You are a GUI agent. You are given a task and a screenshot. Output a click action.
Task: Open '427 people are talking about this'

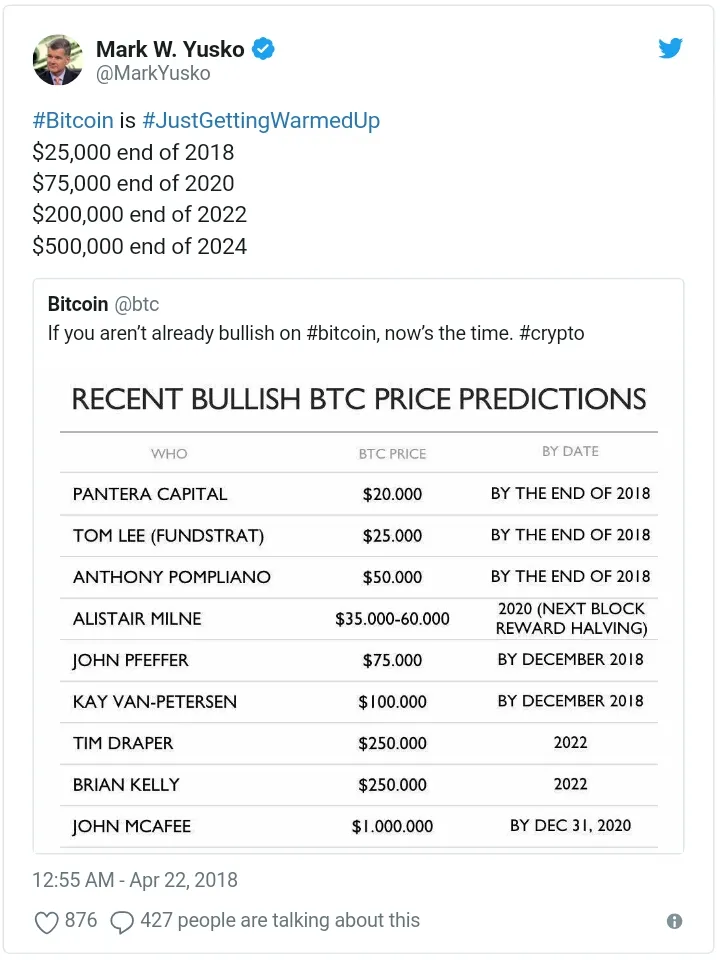coord(280,920)
